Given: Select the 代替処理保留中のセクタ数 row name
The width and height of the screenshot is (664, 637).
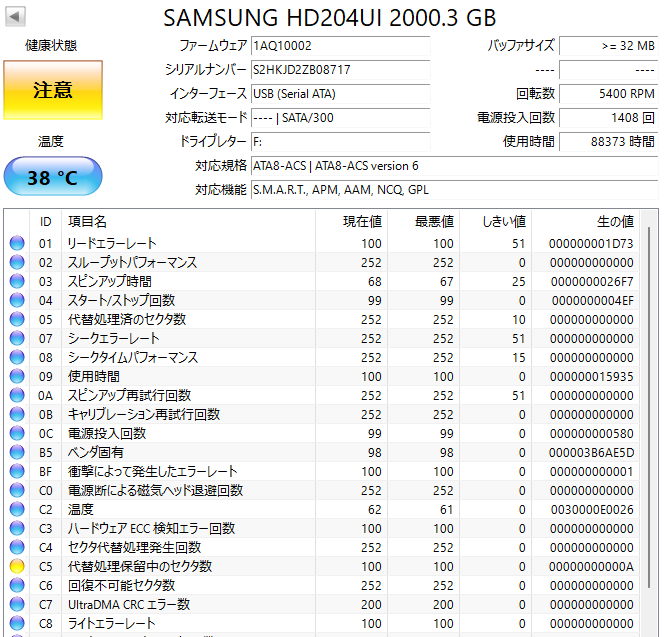Looking at the screenshot, I should coord(140,566).
